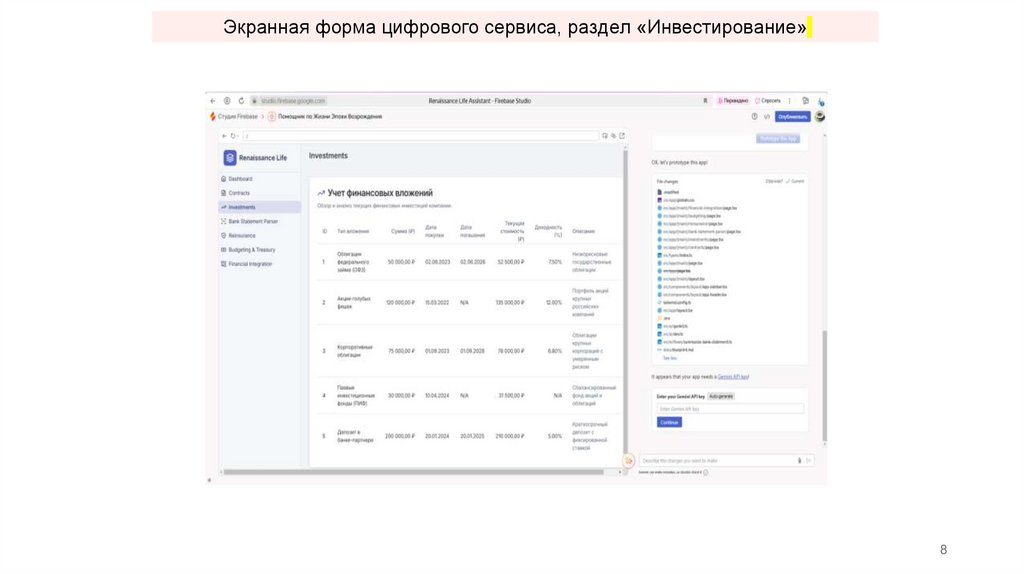Screen dimensions: 1024x574
Task: Select the studio.firebase.google.com address bar
Action: pos(293,101)
